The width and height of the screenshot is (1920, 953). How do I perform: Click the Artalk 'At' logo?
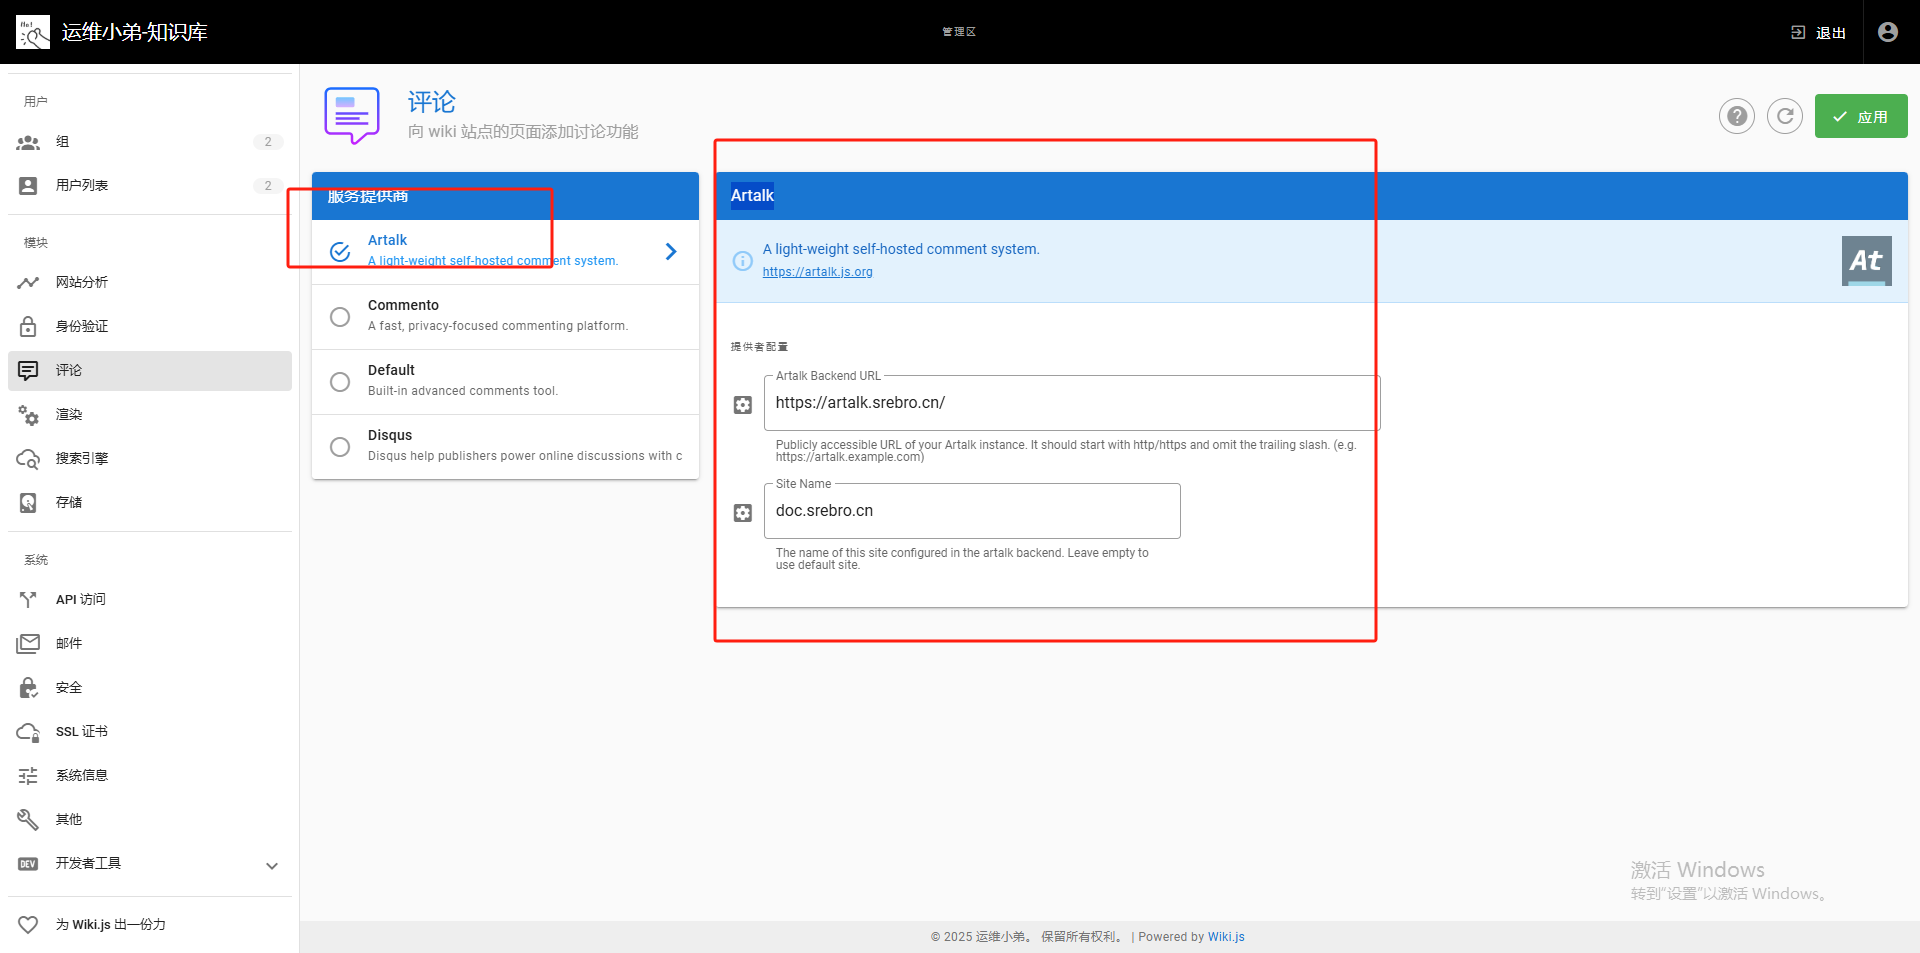[1867, 261]
